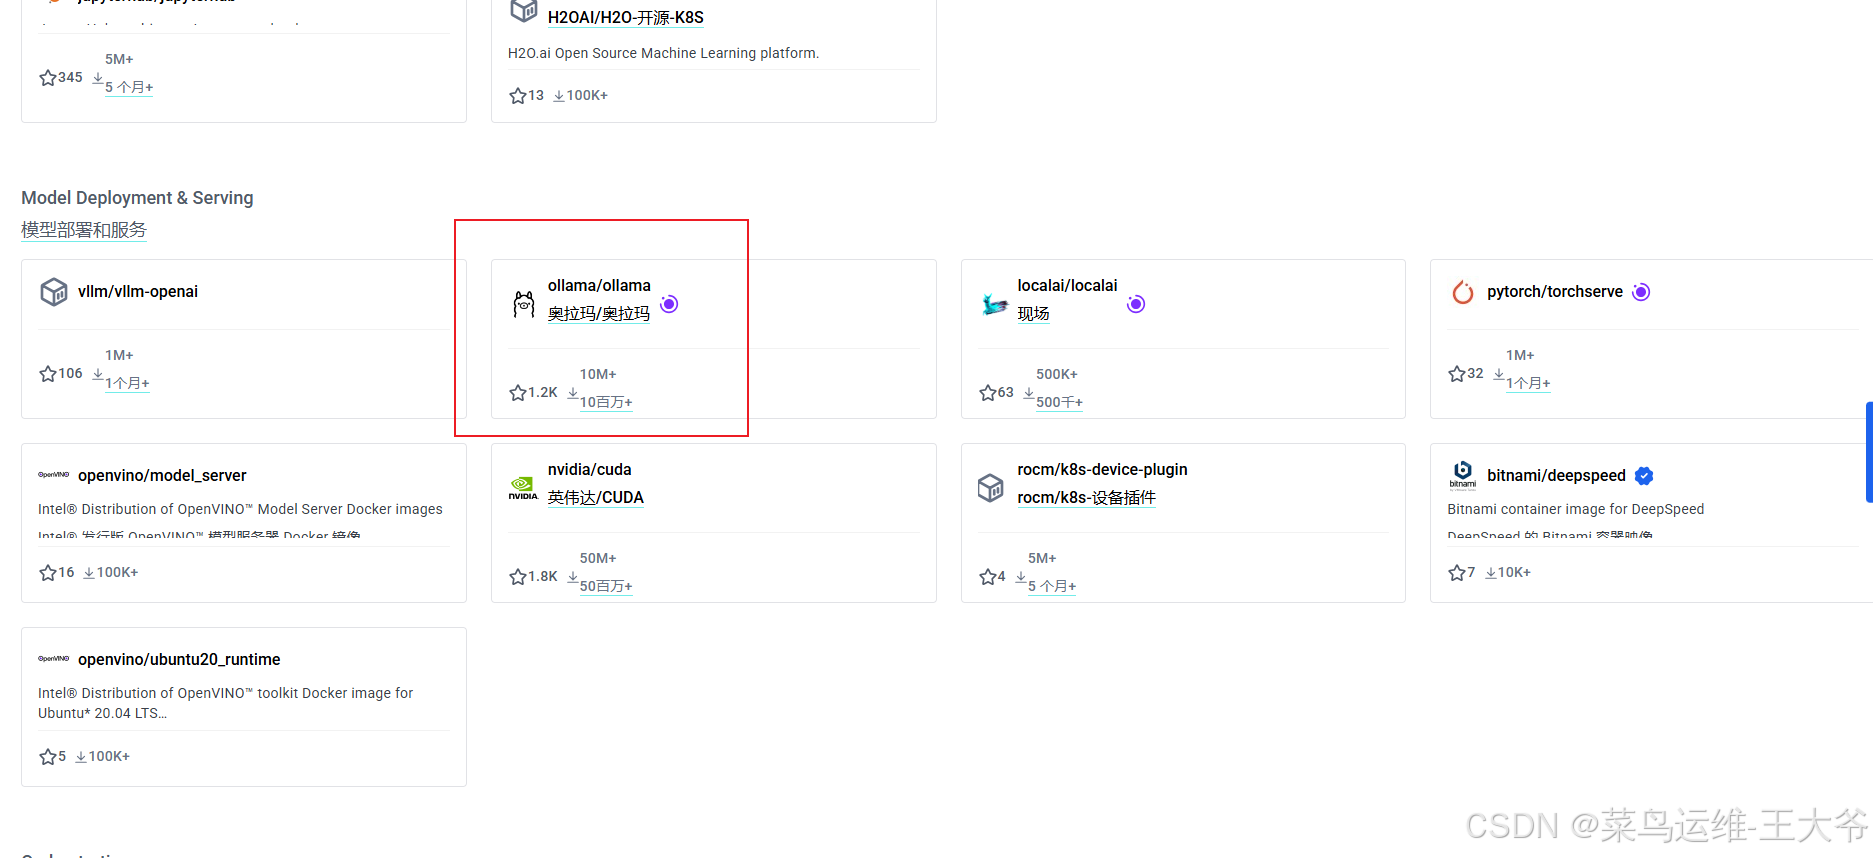Click the NVIDIA logo on nvidia/cuda card

pyautogui.click(x=523, y=488)
